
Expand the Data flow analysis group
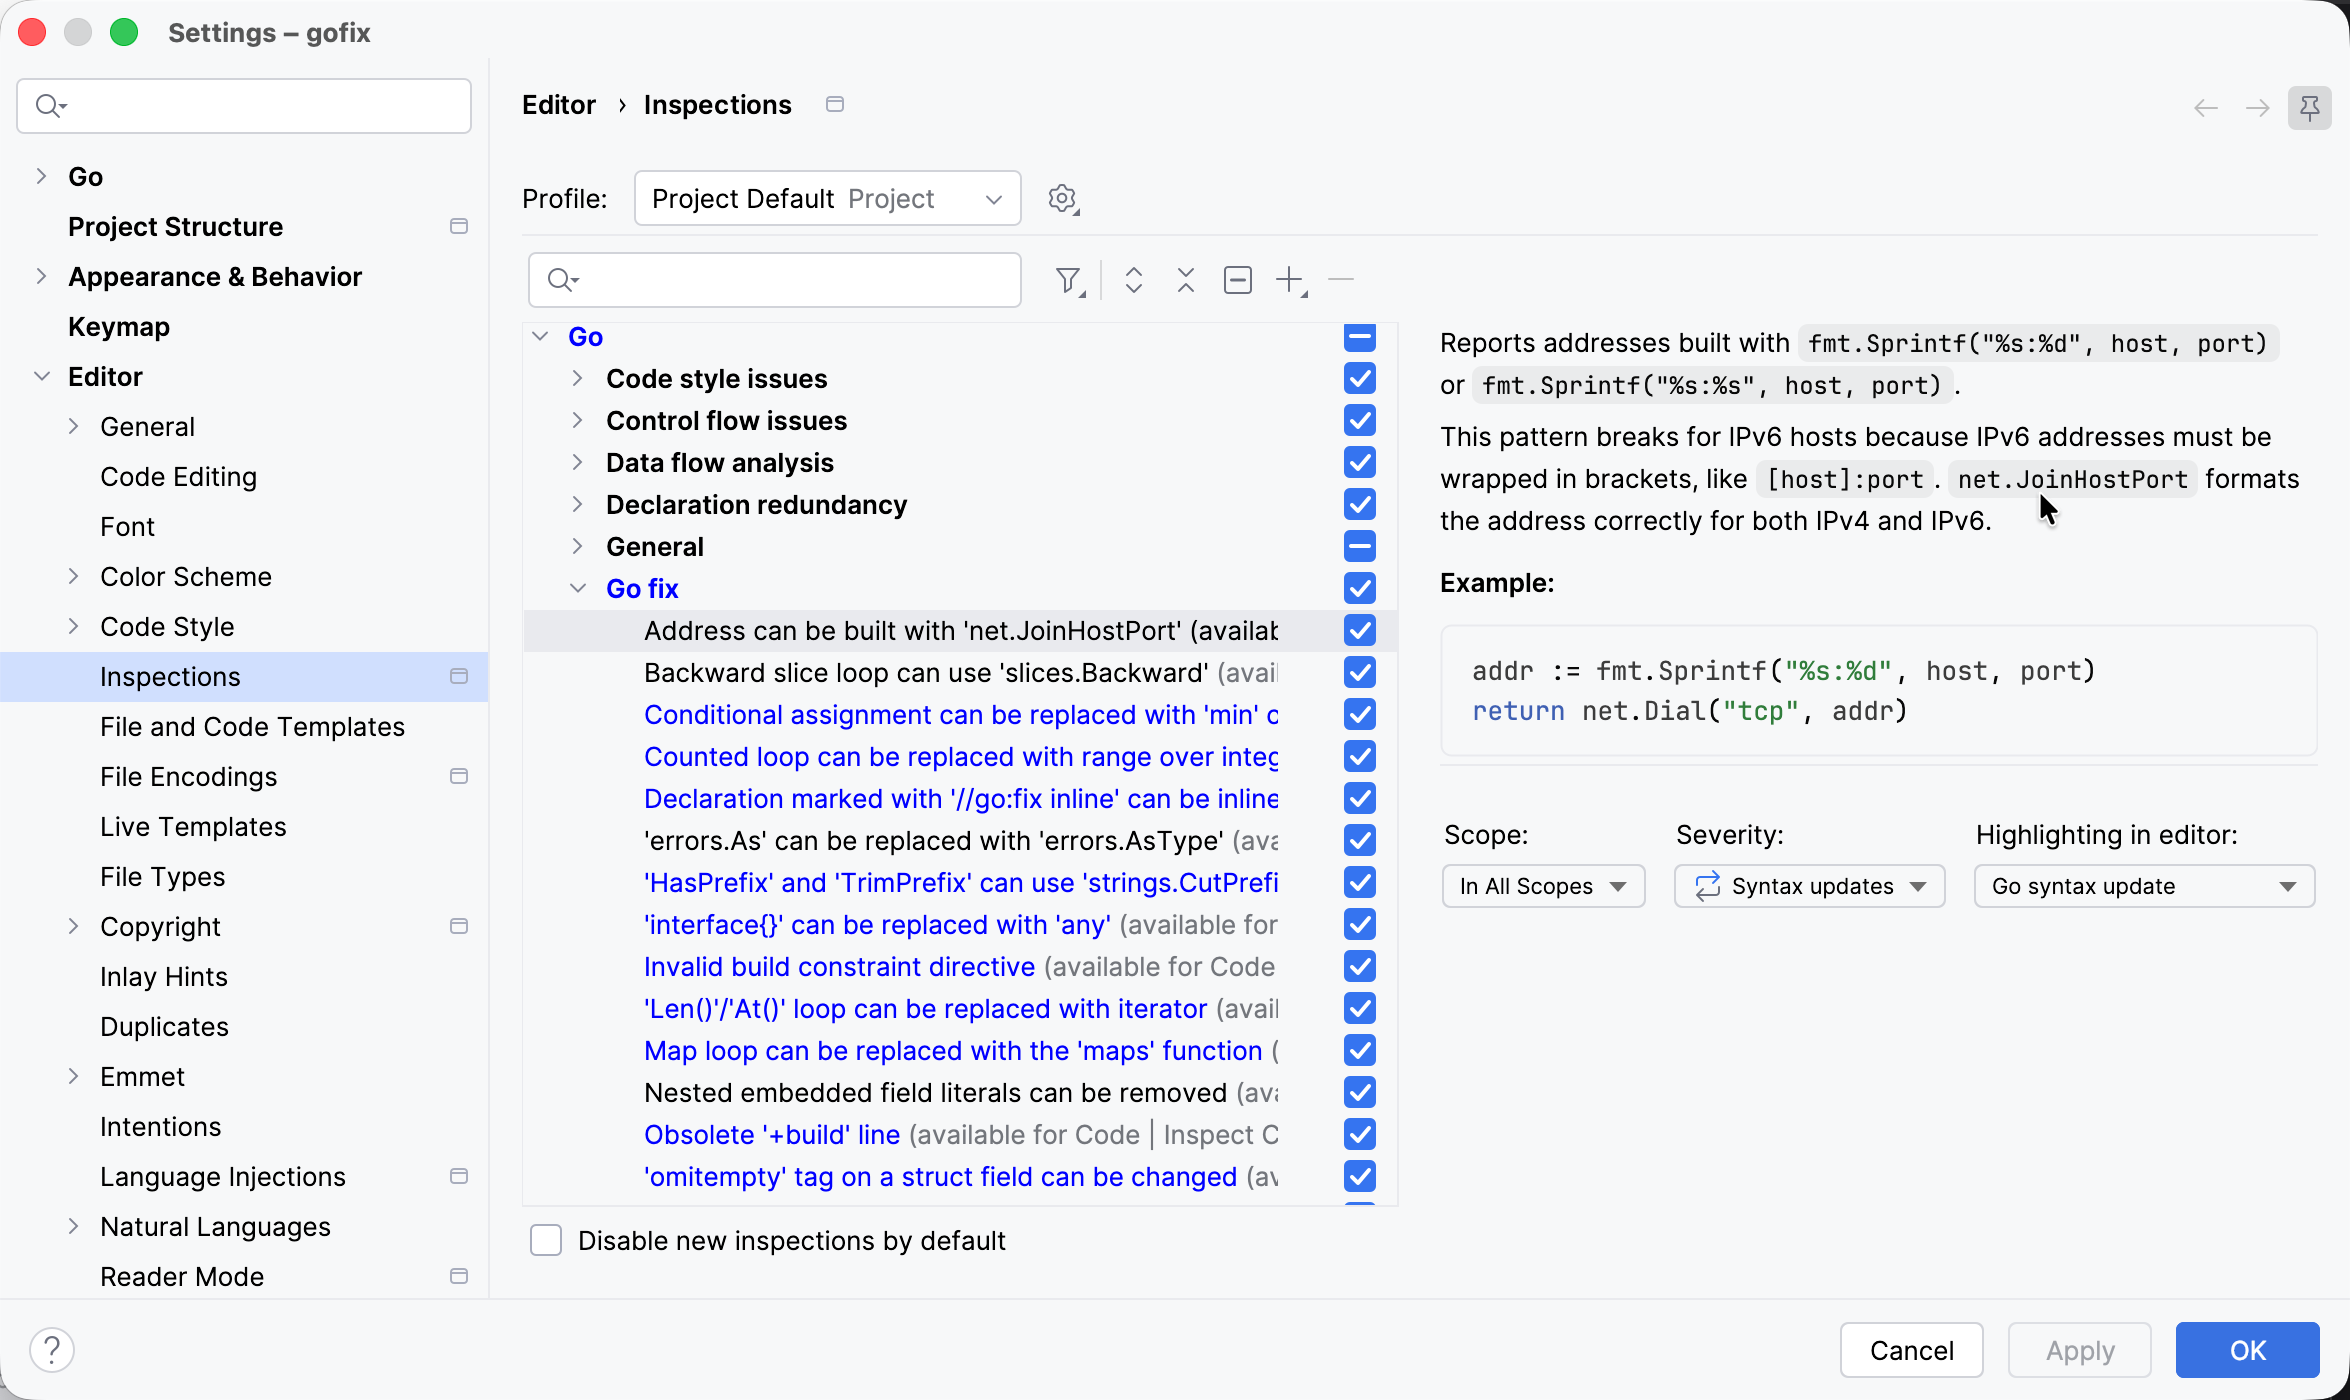pyautogui.click(x=578, y=463)
